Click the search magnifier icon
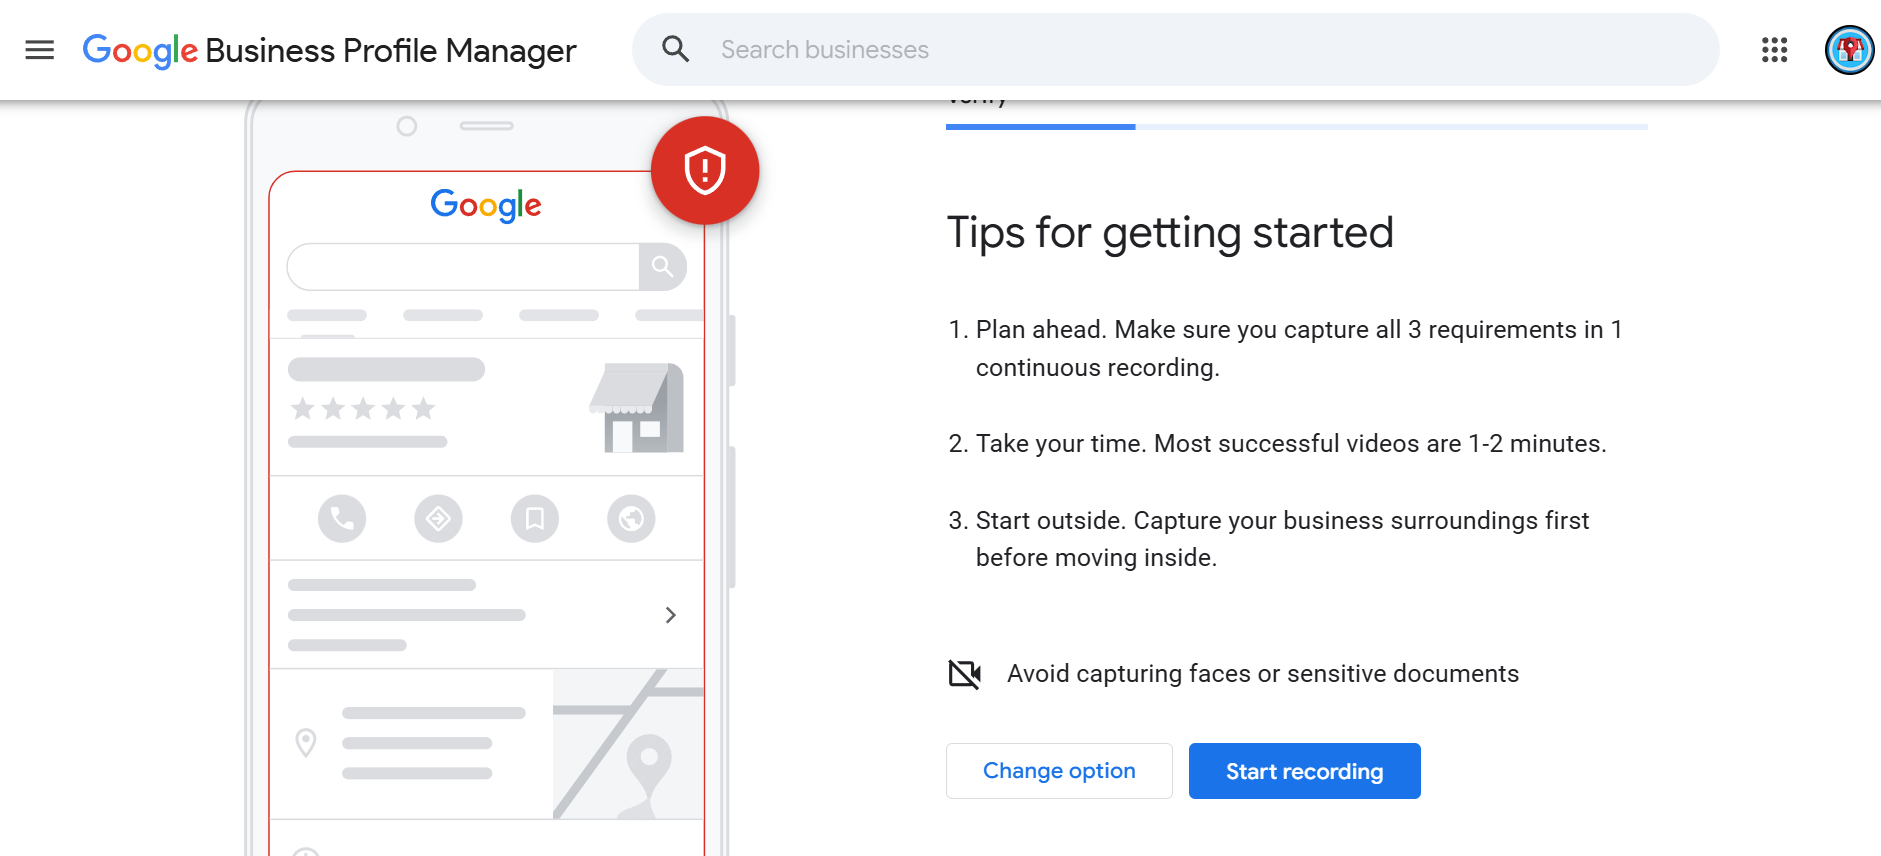Viewport: 1881px width, 856px height. pyautogui.click(x=676, y=49)
